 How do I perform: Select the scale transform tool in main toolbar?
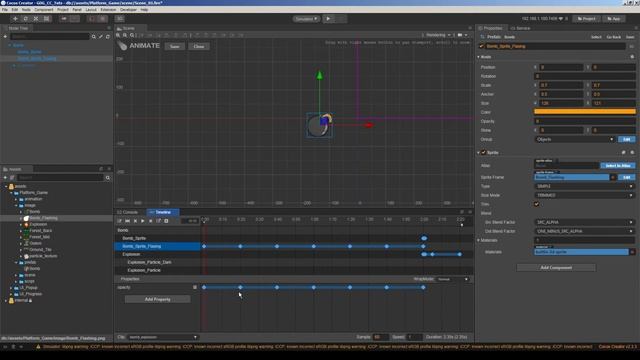36,19
